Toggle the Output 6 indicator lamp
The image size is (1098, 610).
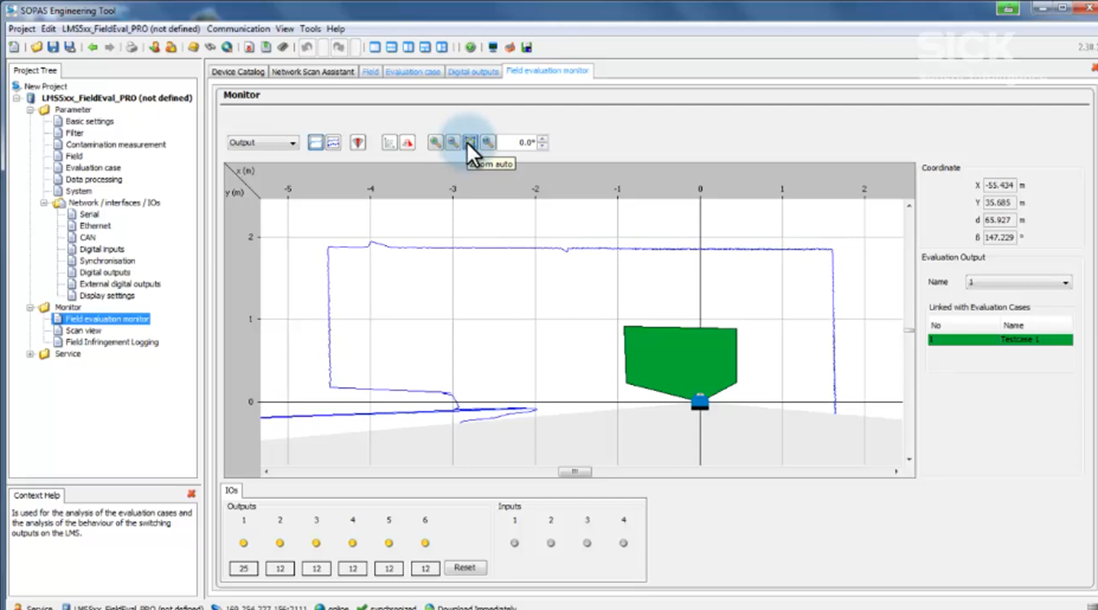coord(425,543)
